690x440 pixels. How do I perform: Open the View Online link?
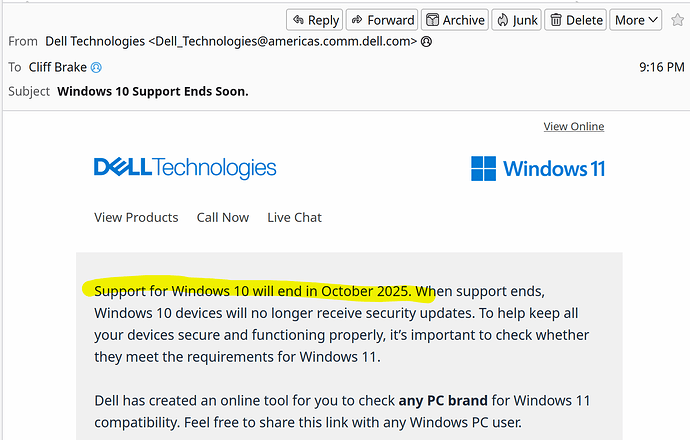[x=573, y=126]
